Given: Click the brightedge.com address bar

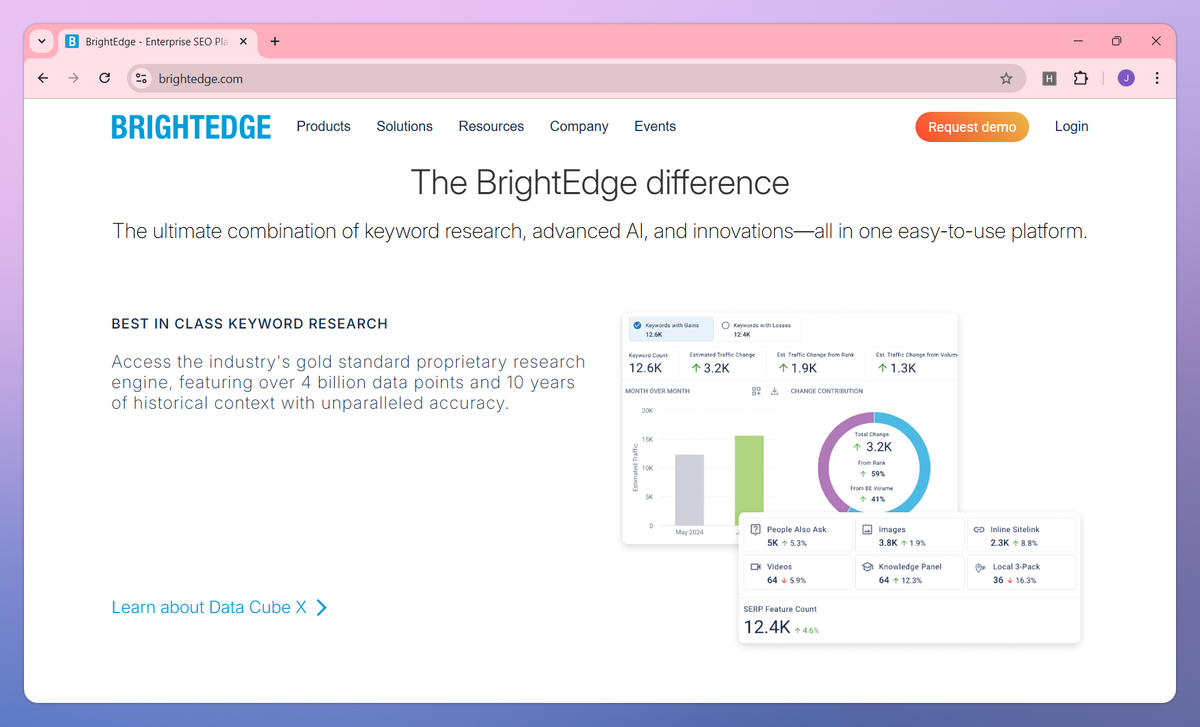Looking at the screenshot, I should 576,78.
